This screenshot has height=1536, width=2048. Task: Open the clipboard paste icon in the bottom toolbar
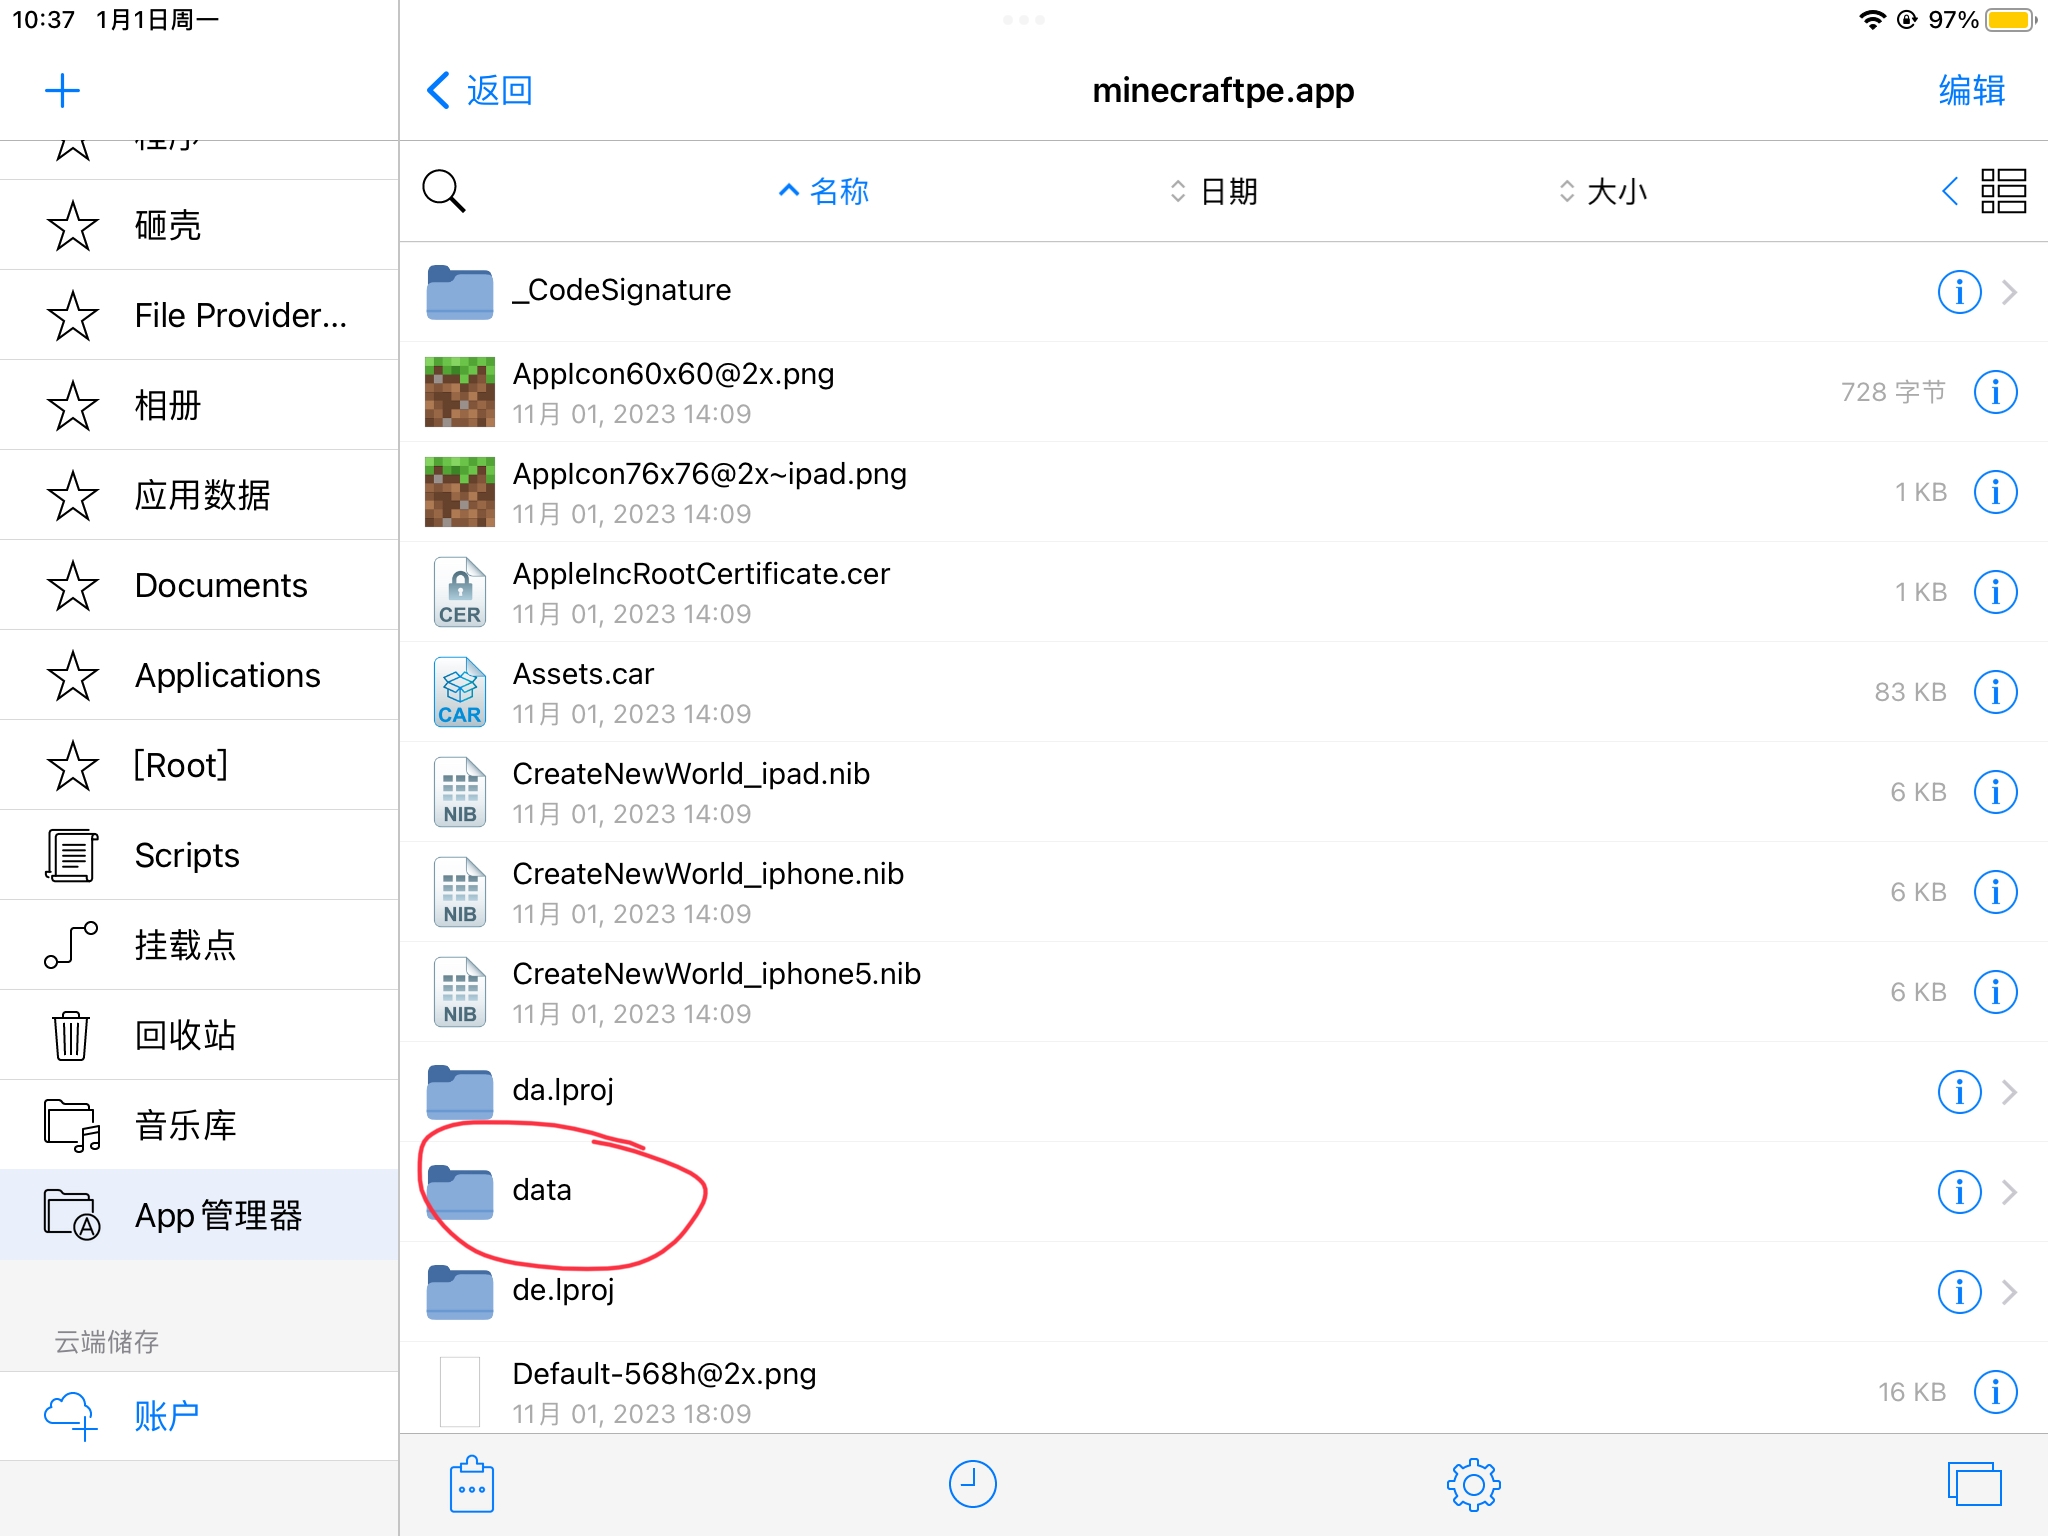[x=472, y=1485]
